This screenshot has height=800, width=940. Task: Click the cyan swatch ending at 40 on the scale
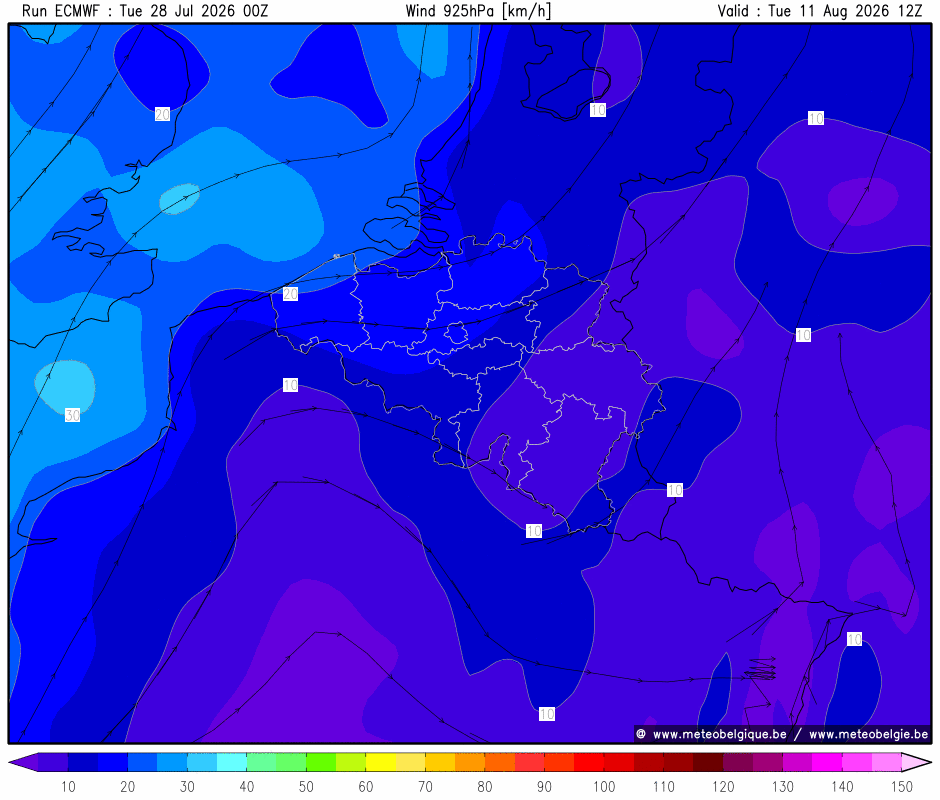pyautogui.click(x=231, y=762)
